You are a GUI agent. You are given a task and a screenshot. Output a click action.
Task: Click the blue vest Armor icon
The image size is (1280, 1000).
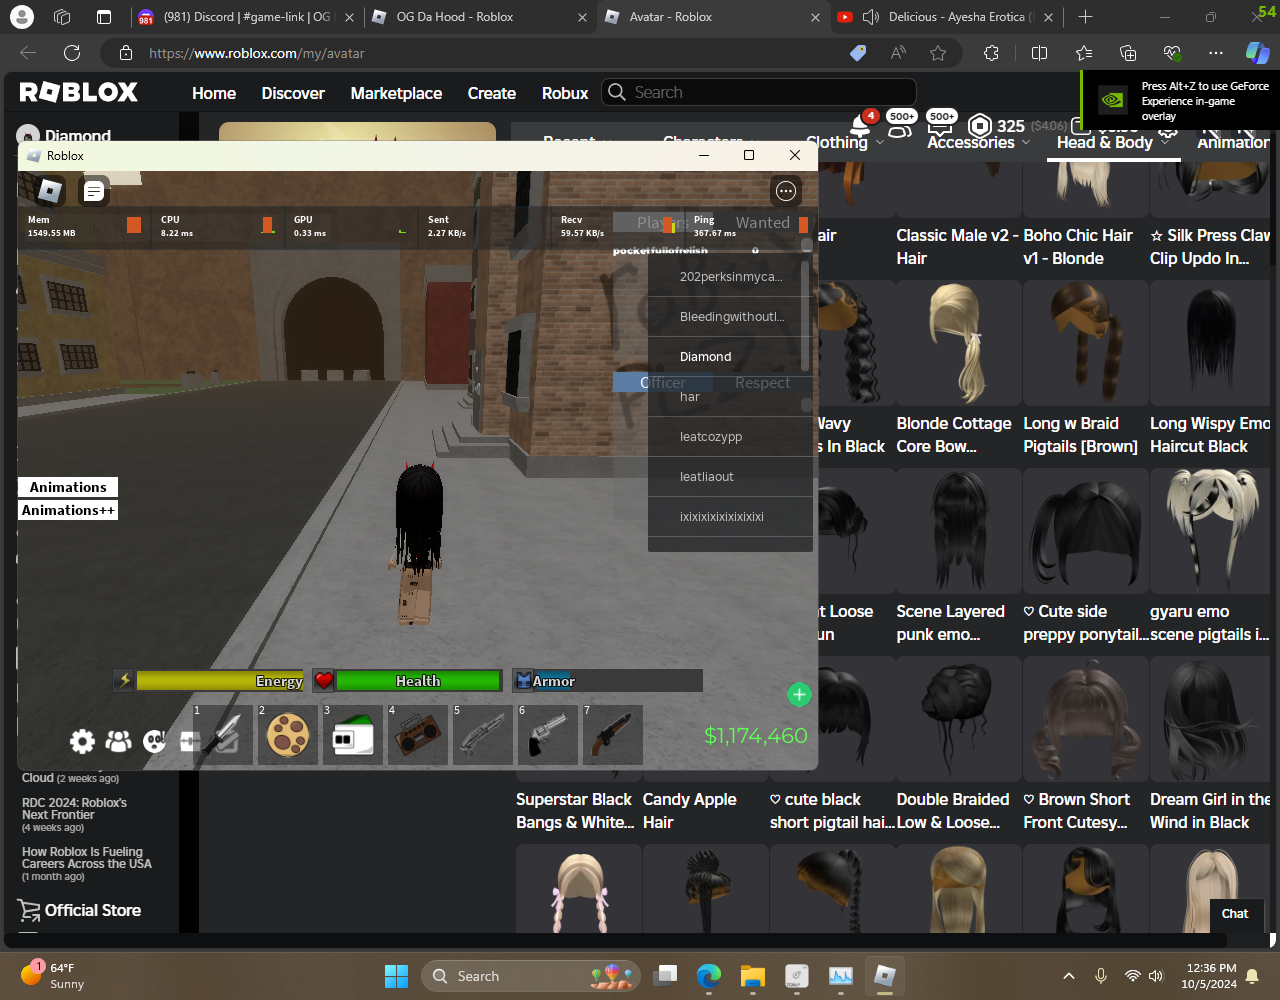point(523,680)
